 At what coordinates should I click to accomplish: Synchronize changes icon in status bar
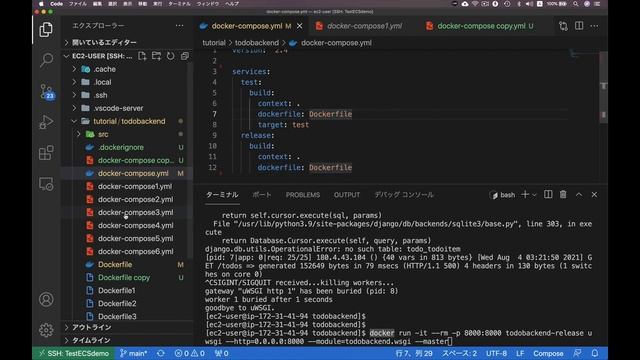[161, 353]
